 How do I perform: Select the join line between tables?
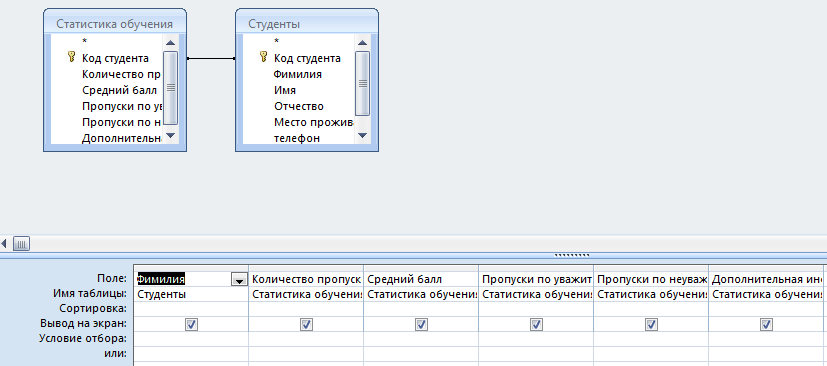pos(211,58)
